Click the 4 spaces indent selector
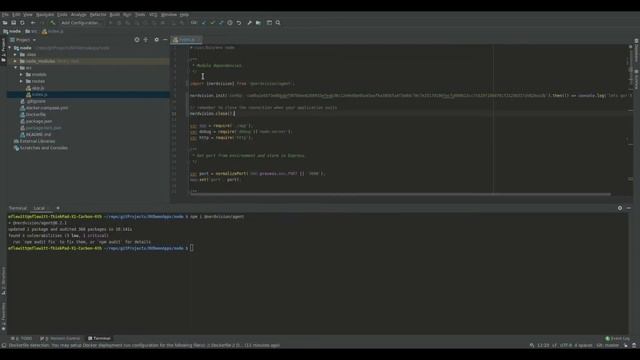This screenshot has width=640, height=360. 583,345
